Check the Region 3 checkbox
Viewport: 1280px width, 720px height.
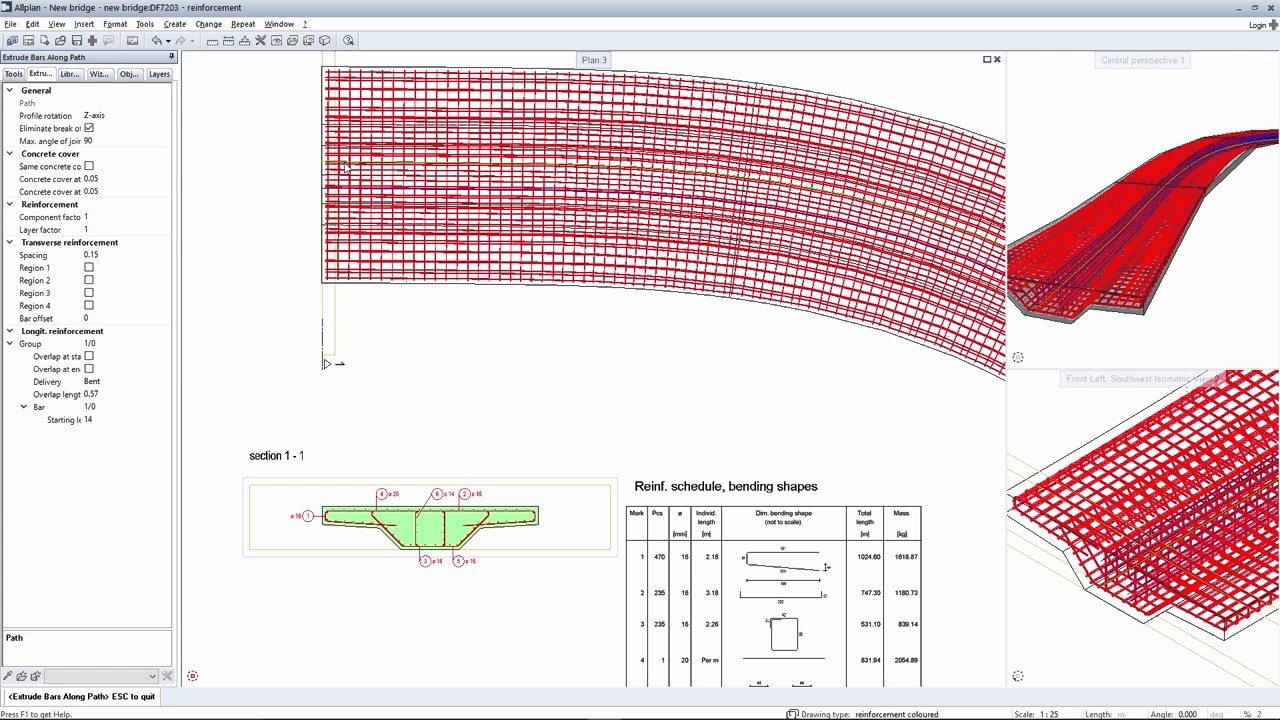tap(89, 293)
